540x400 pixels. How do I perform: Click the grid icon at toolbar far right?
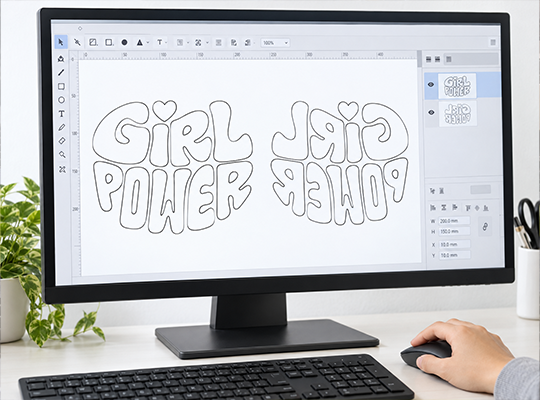493,42
